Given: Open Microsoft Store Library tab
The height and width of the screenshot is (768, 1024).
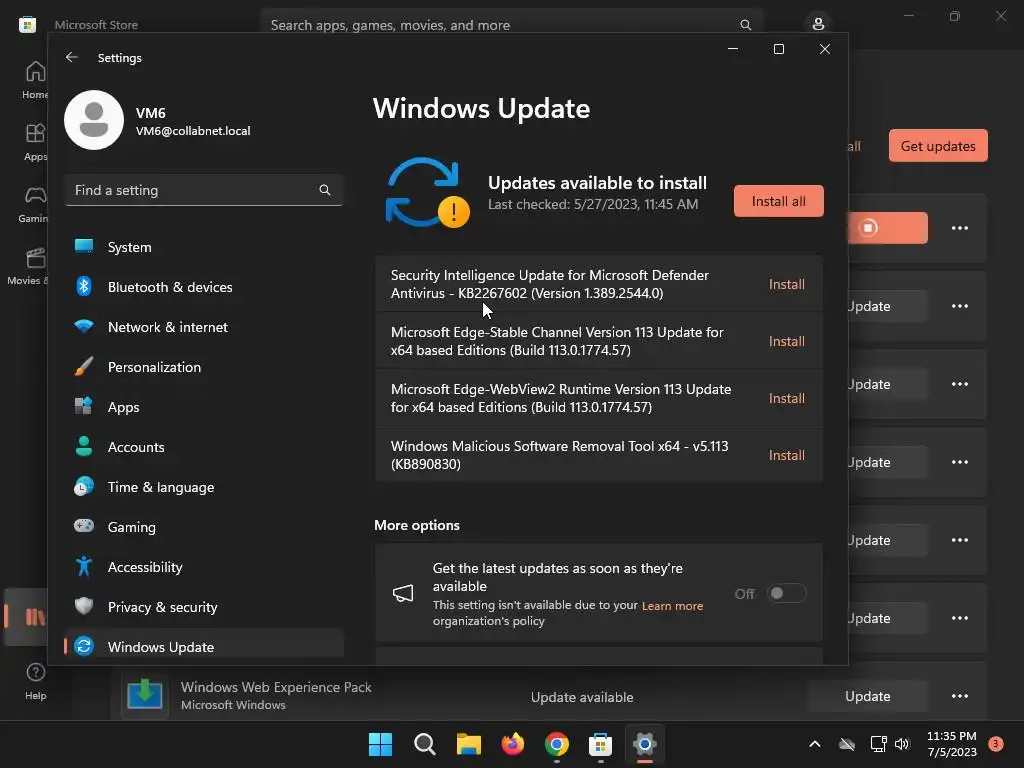Looking at the screenshot, I should (27, 616).
